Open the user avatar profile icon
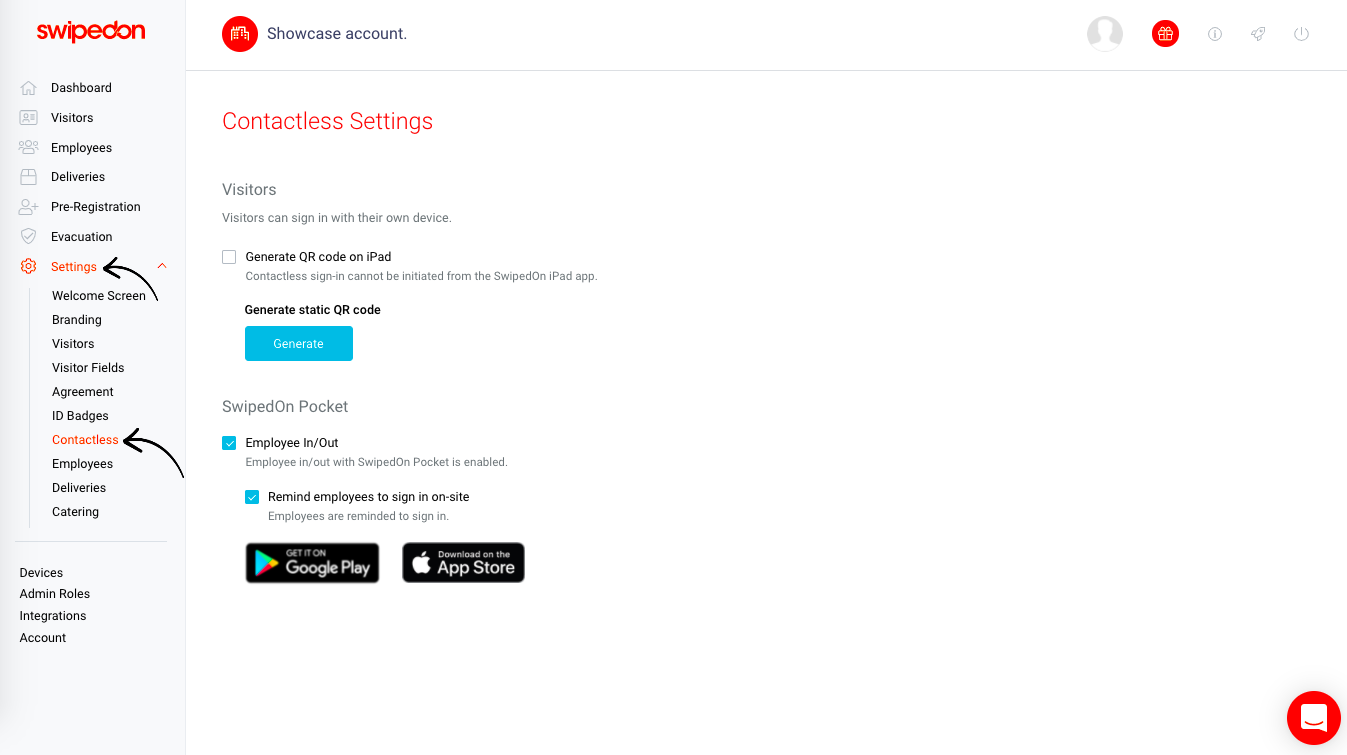 click(x=1105, y=34)
